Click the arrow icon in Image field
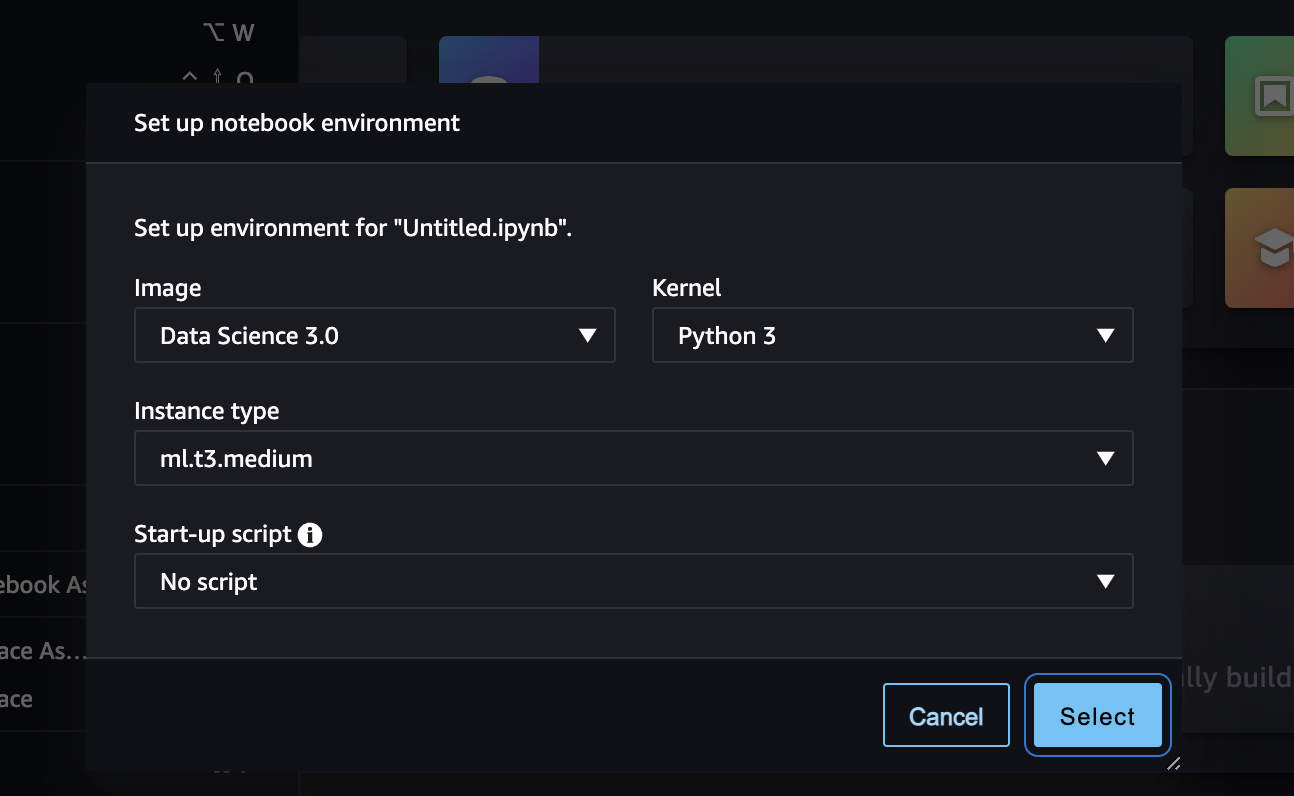1294x796 pixels. click(x=588, y=336)
